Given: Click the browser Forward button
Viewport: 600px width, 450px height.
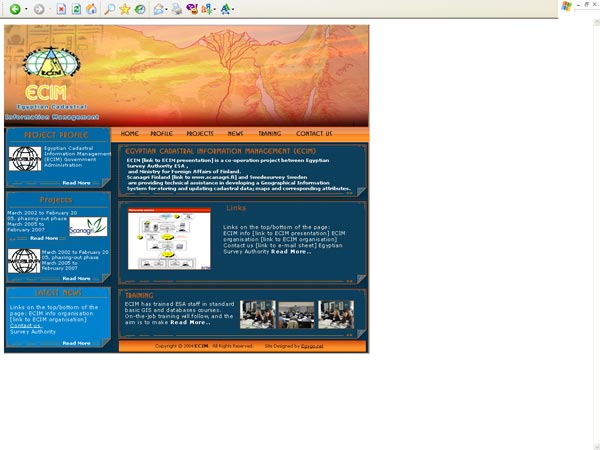Looking at the screenshot, I should click(x=39, y=9).
